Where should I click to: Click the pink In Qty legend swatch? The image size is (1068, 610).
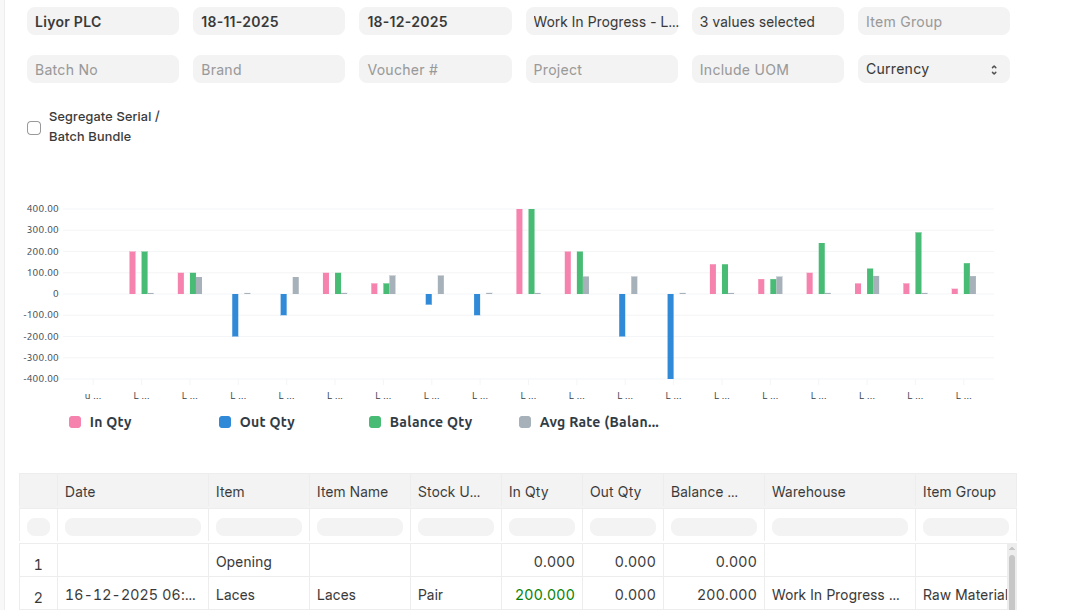pyautogui.click(x=75, y=422)
